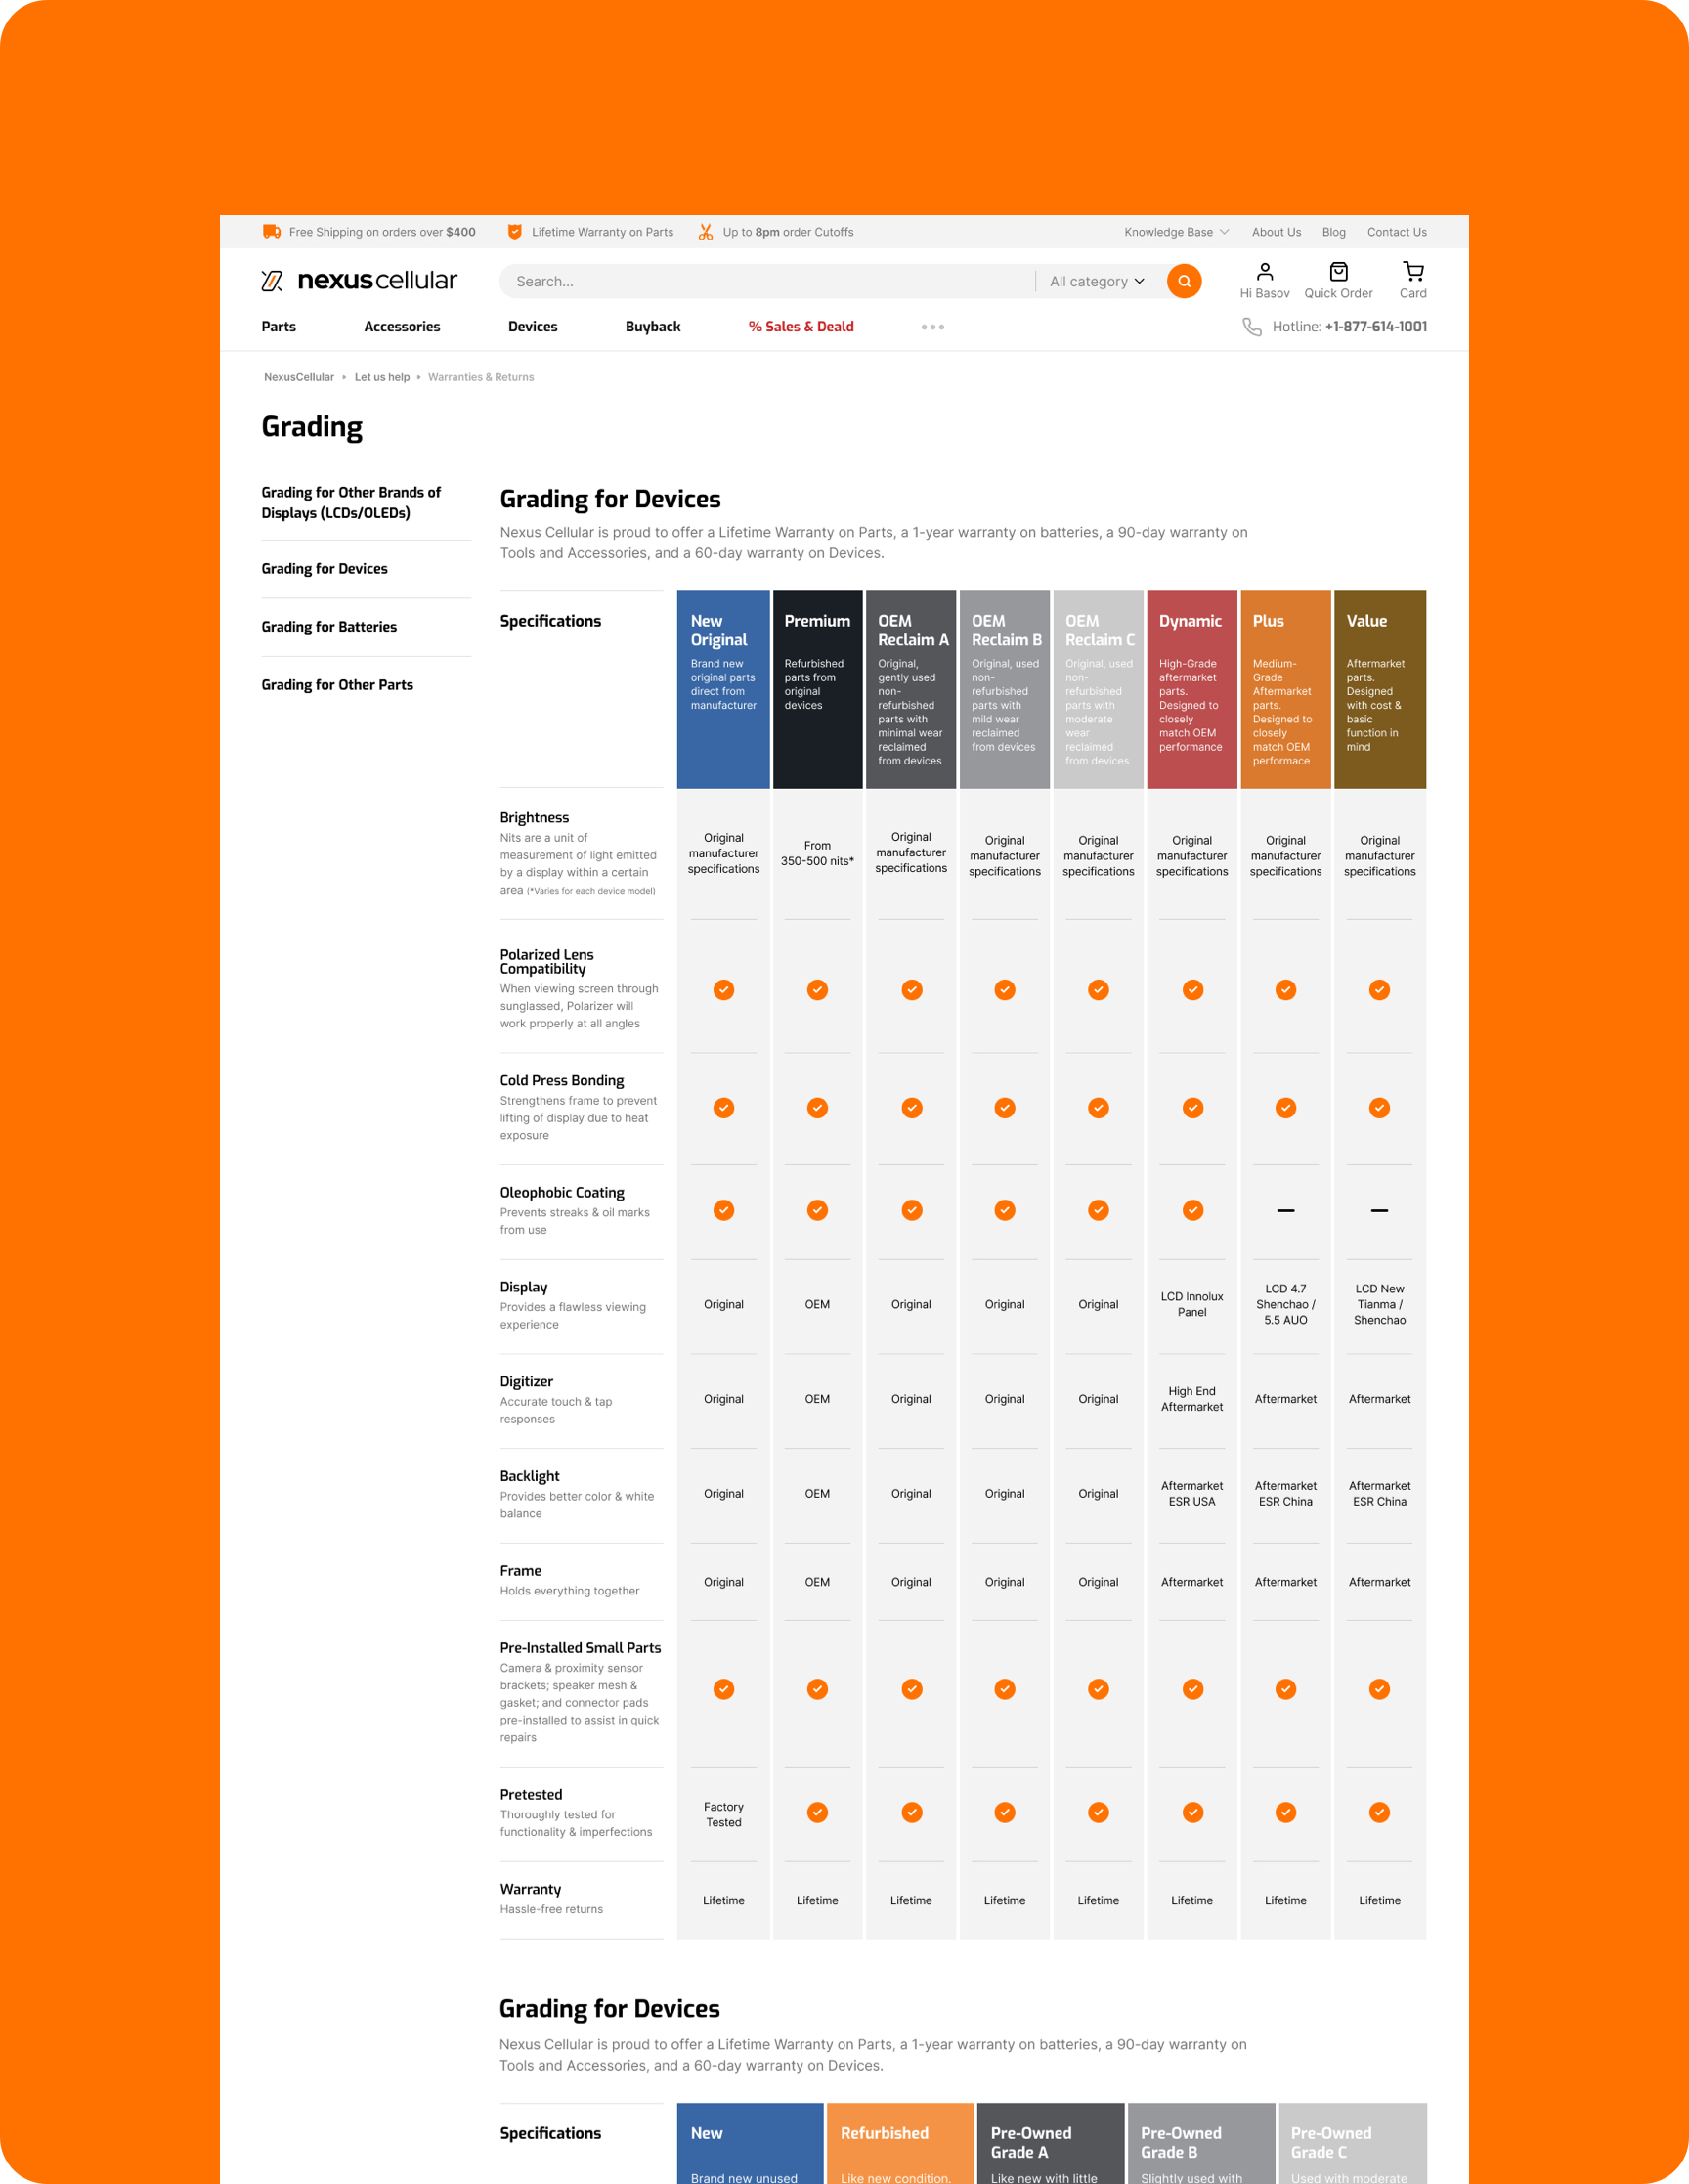Click Oleophobic Coating dash under Value
The height and width of the screenshot is (2184, 1689).
1380,1210
